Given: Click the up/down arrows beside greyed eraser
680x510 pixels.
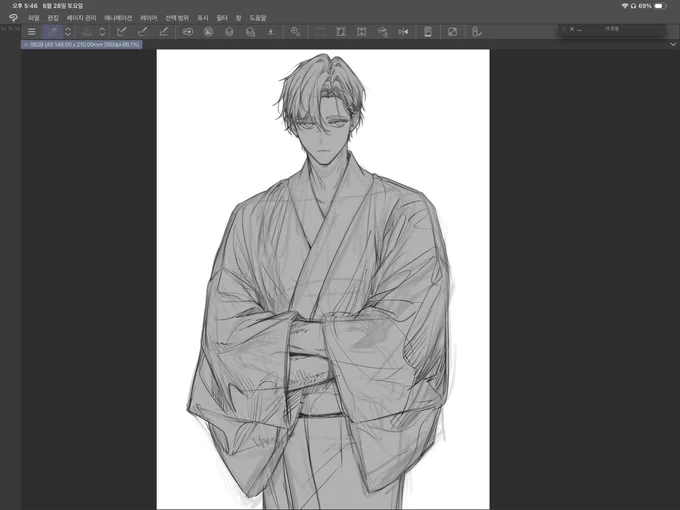Looking at the screenshot, I should [x=102, y=32].
